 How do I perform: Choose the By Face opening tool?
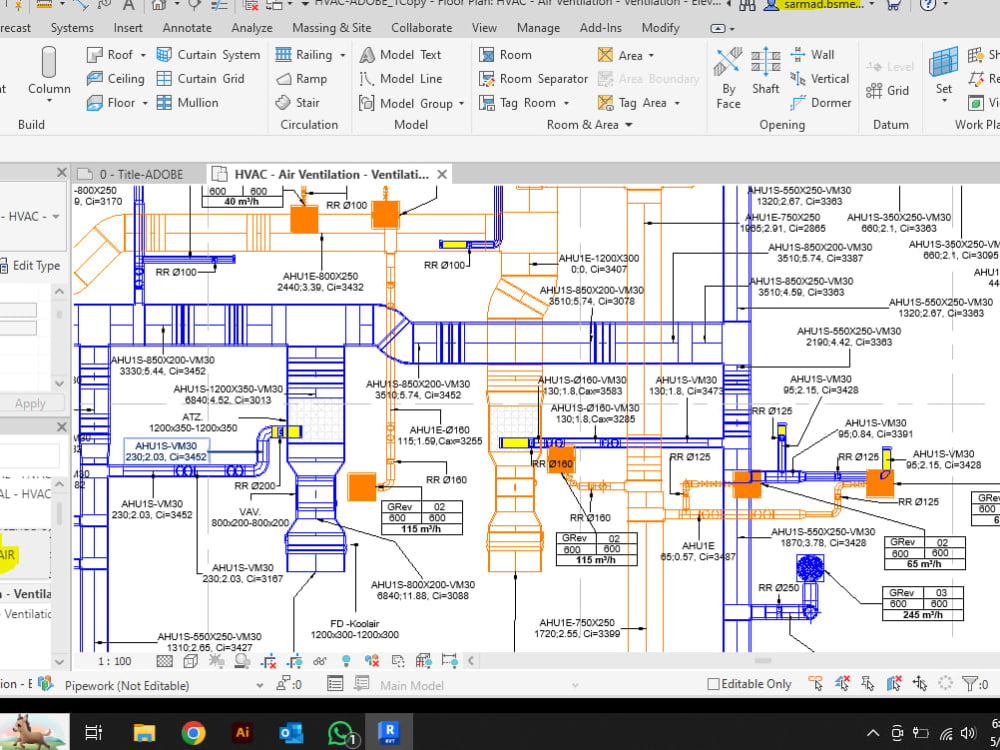[728, 78]
